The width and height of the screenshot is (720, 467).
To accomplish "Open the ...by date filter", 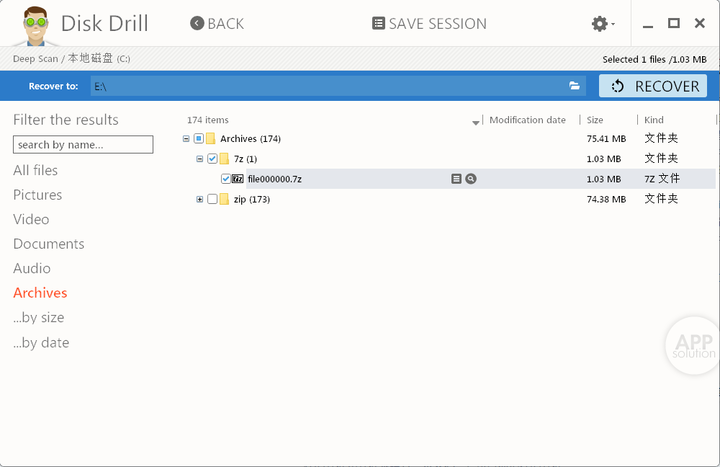I will click(41, 343).
